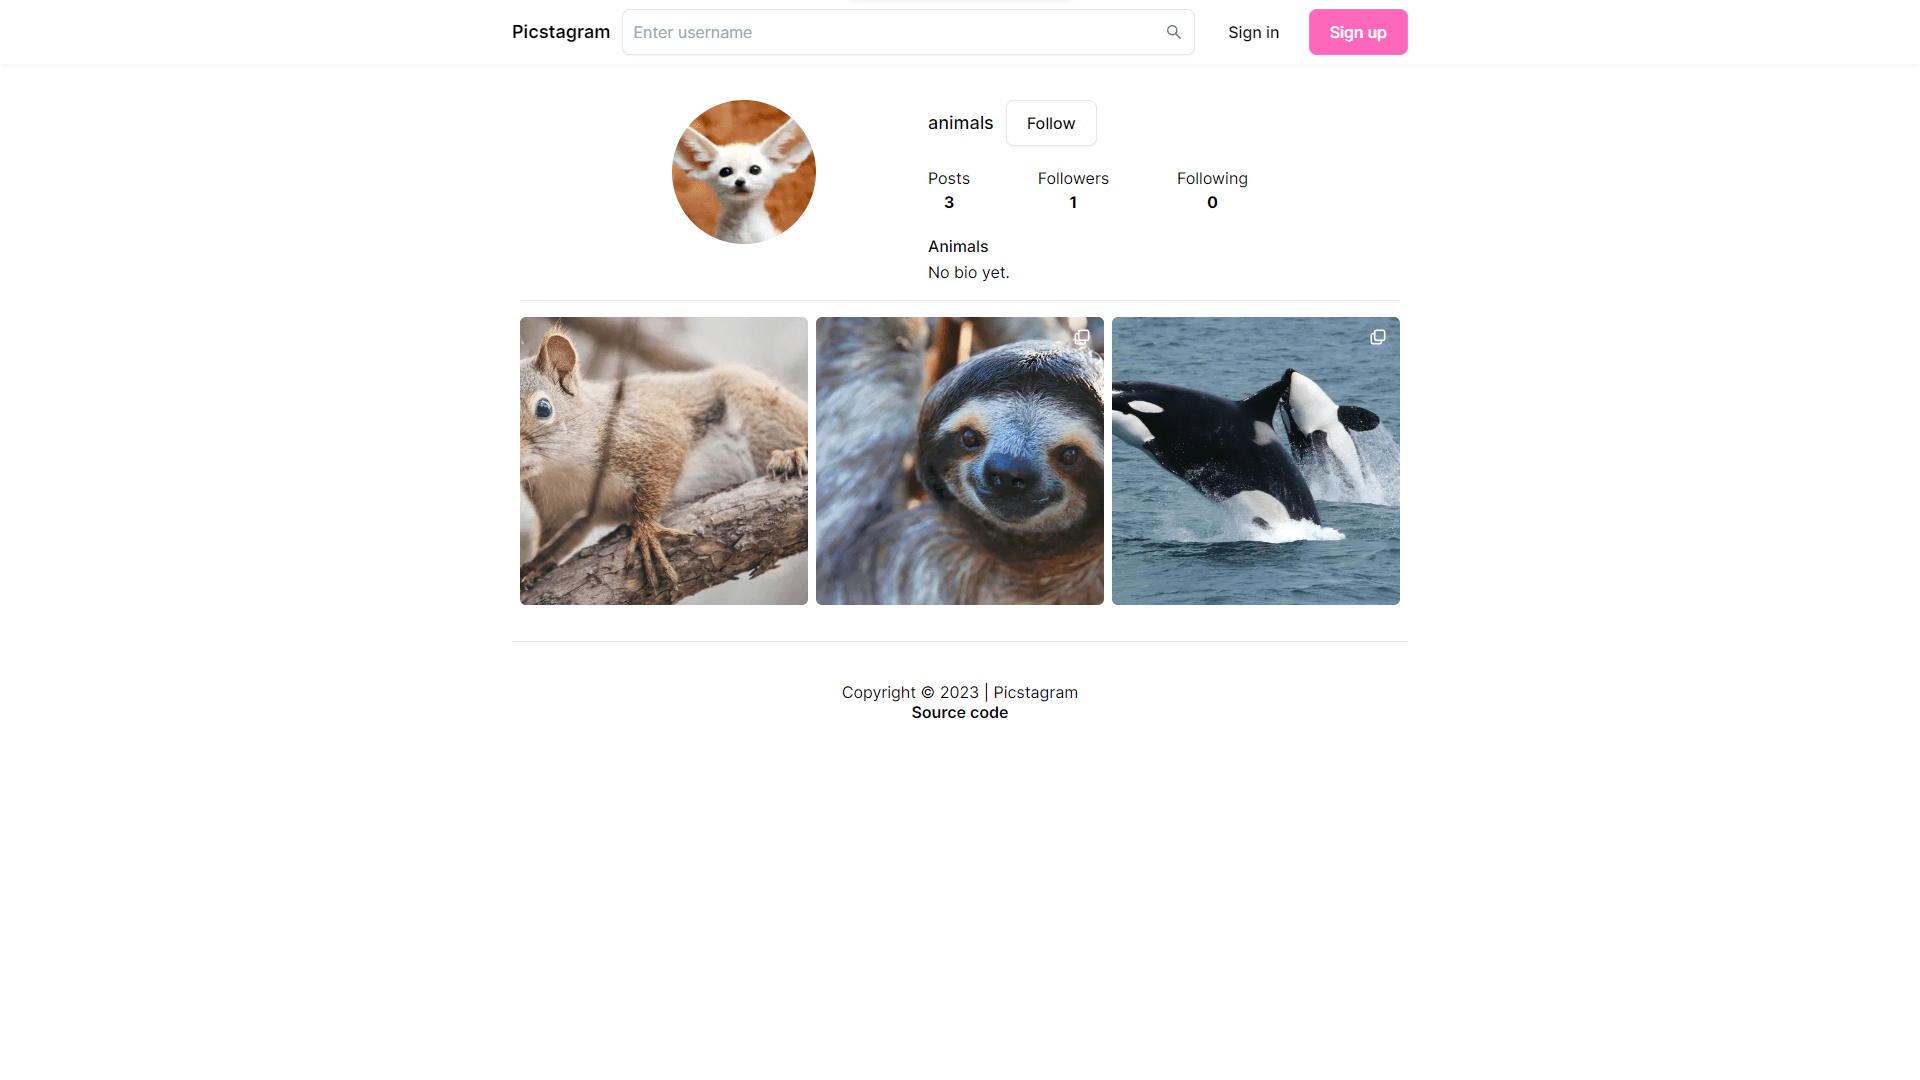Open the squirrel photo post
The width and height of the screenshot is (1920, 1080).
[664, 461]
